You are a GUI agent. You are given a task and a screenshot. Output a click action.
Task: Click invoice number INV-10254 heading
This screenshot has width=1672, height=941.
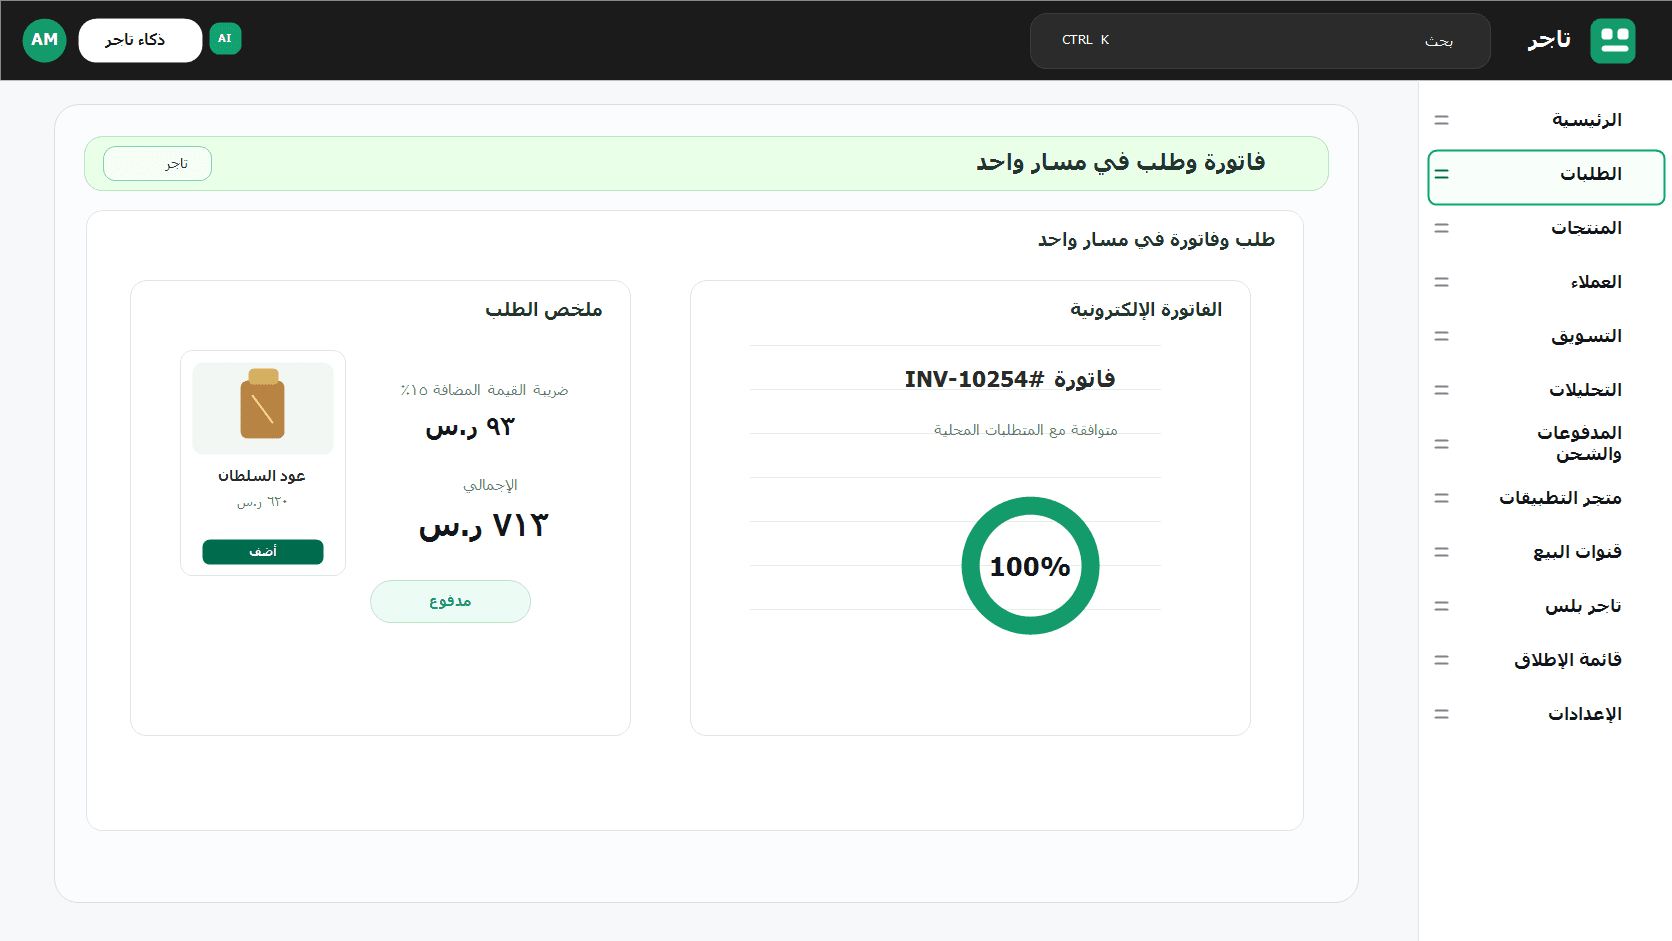1010,379
